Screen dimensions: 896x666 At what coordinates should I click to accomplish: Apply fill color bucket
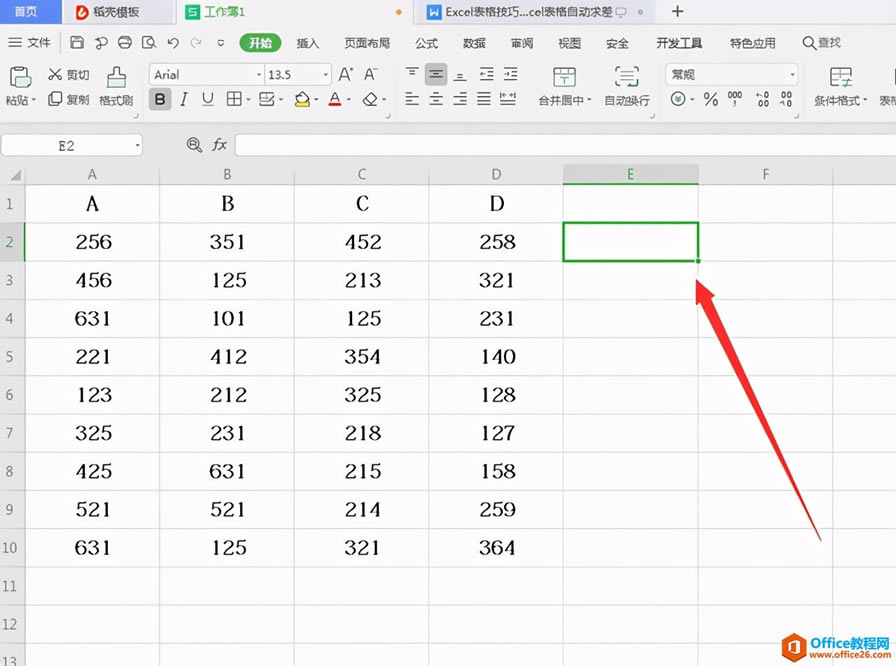[302, 99]
